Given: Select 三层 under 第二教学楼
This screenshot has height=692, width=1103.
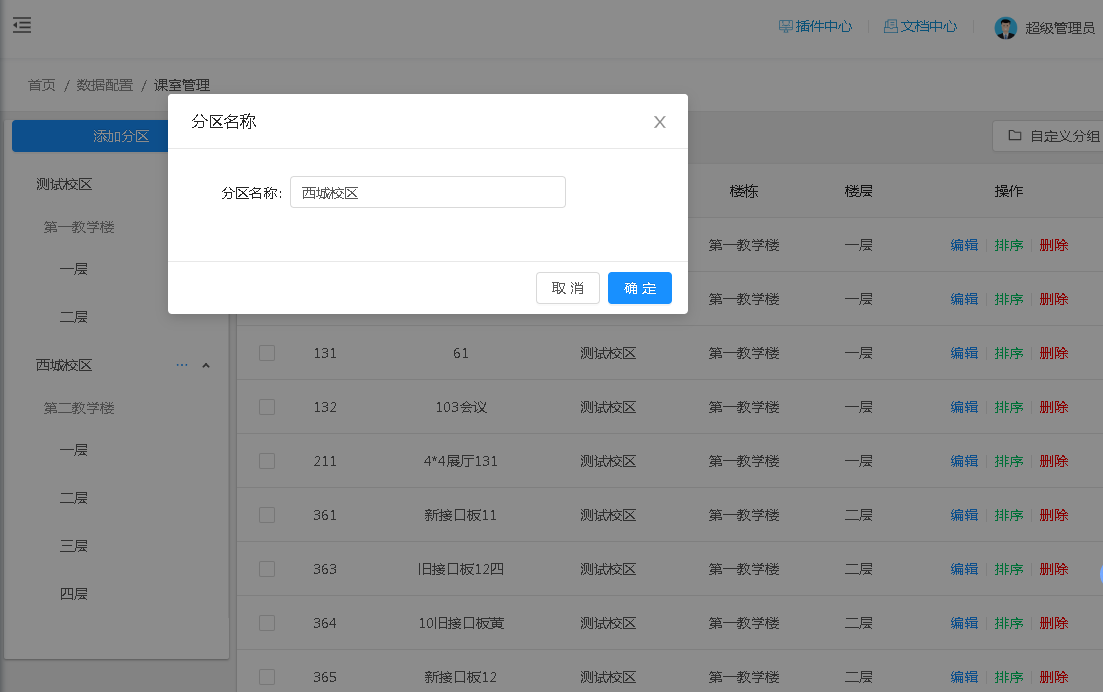Looking at the screenshot, I should (74, 546).
